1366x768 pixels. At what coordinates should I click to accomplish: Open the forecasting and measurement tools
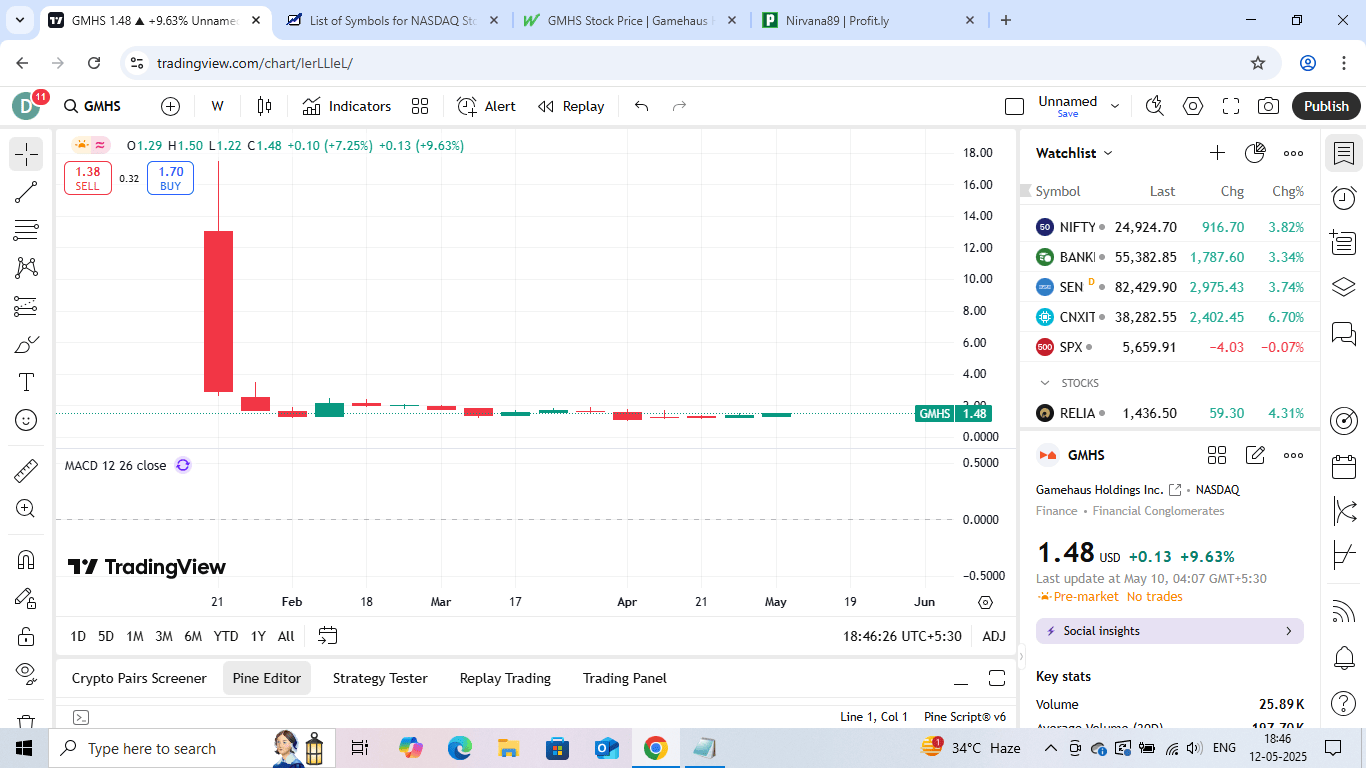point(26,307)
